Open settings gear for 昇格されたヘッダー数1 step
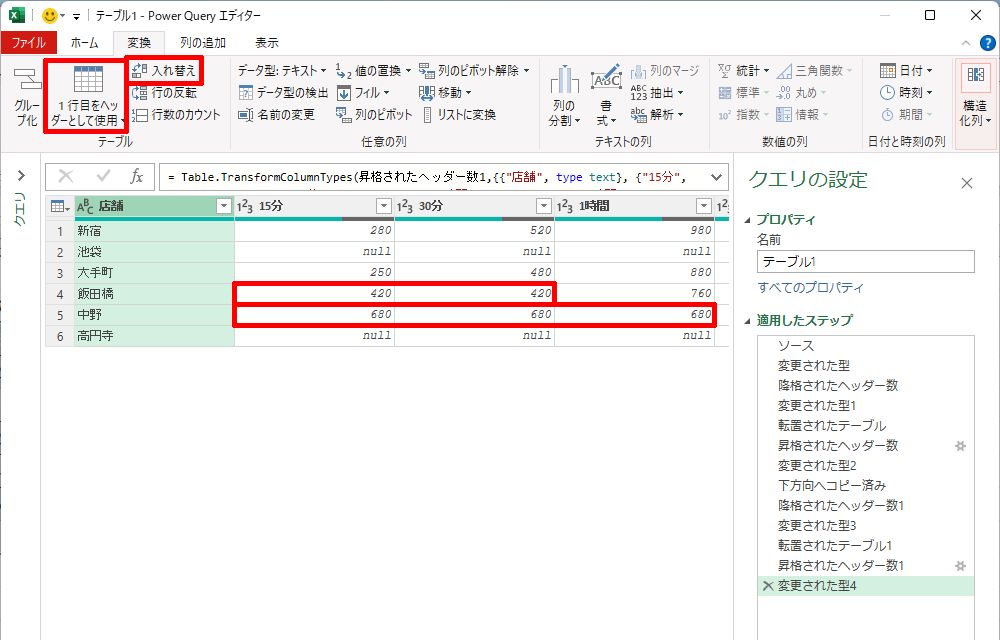The width and height of the screenshot is (1000, 640). pyautogui.click(x=961, y=566)
